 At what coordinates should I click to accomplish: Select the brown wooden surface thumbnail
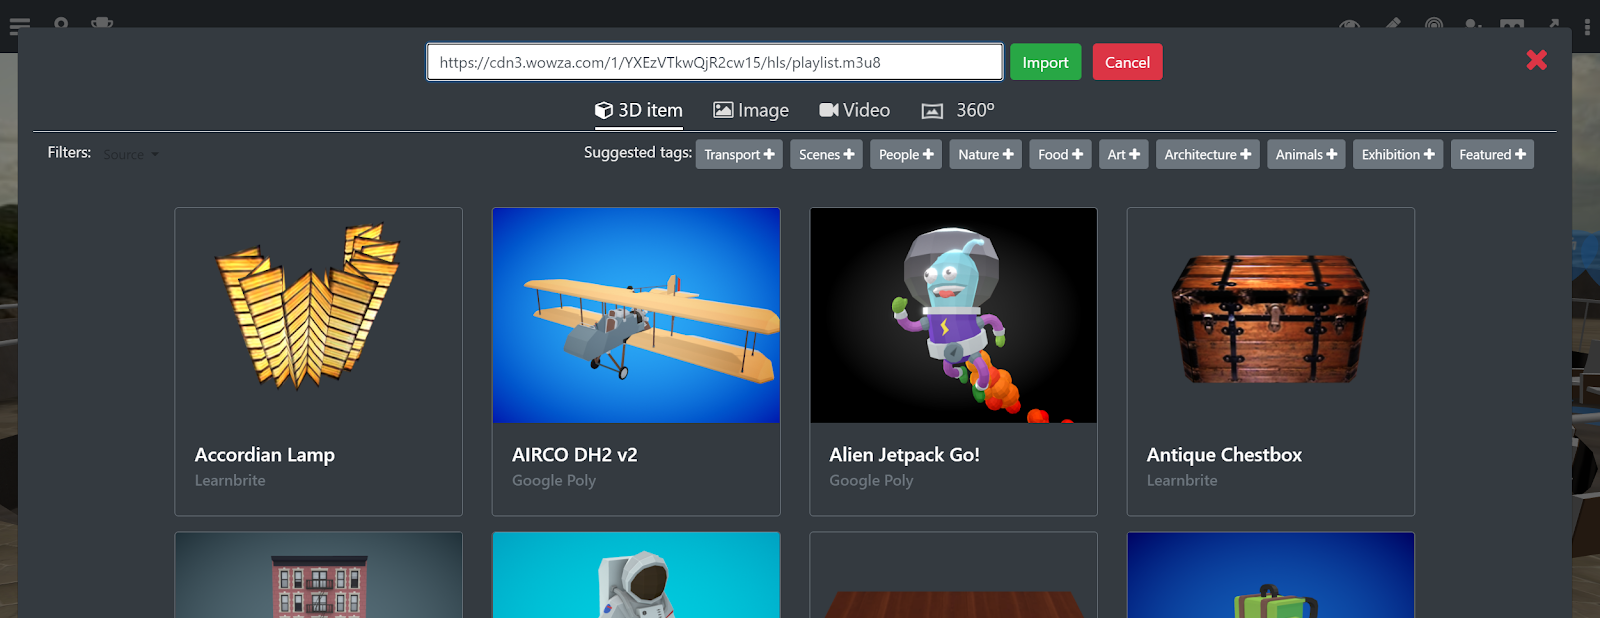tap(953, 575)
